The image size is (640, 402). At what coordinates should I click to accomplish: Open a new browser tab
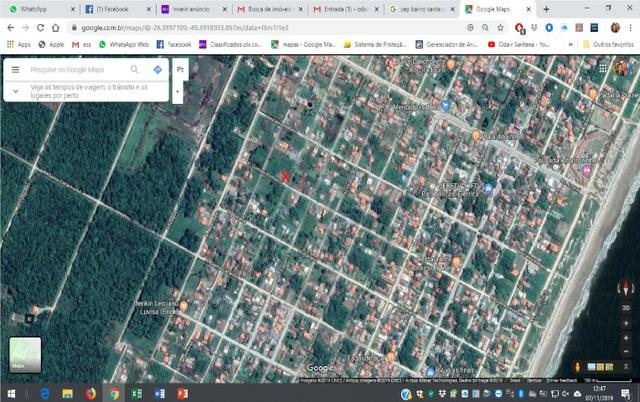click(x=546, y=9)
